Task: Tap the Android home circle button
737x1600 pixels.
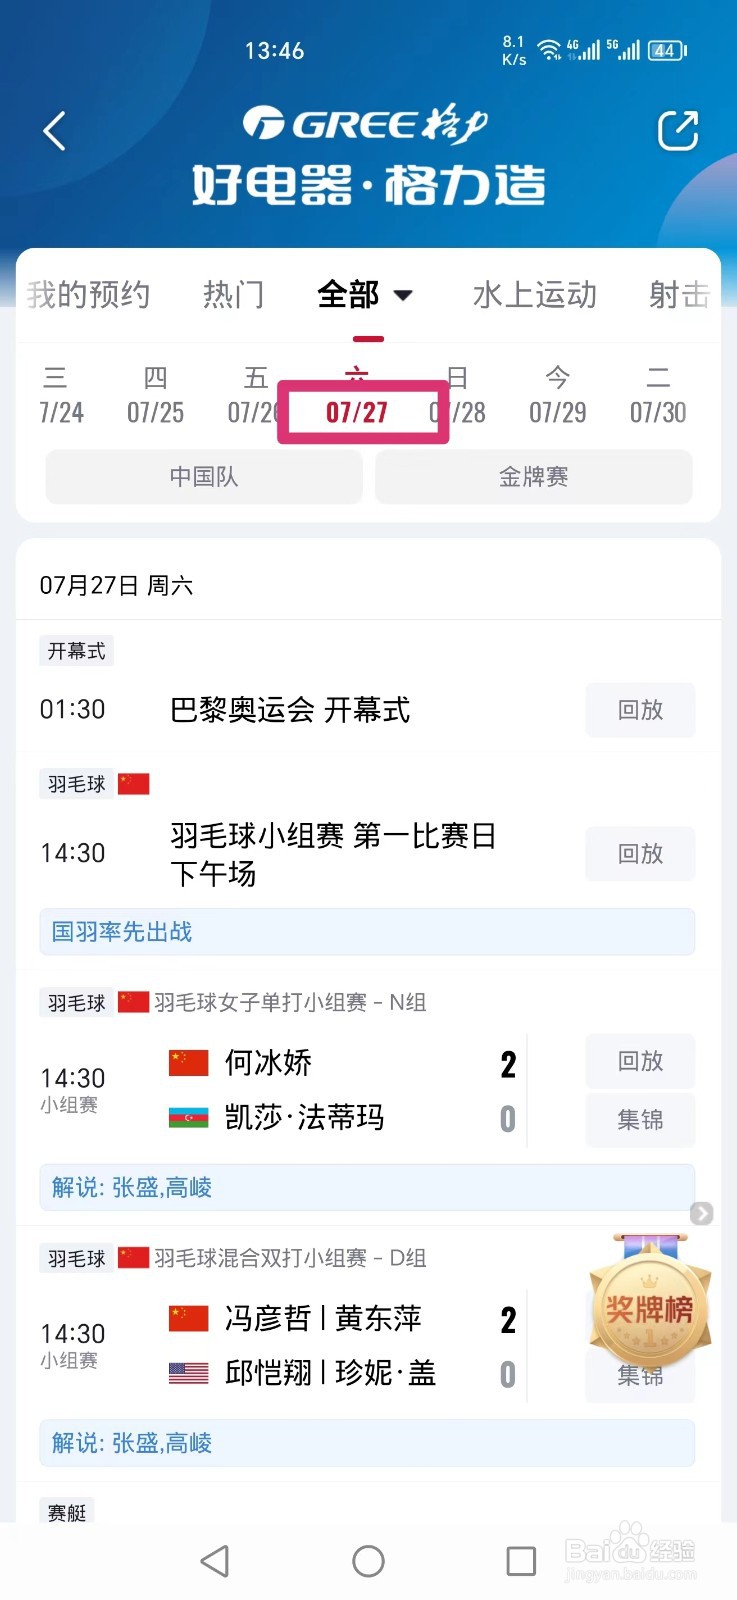Action: [368, 1561]
